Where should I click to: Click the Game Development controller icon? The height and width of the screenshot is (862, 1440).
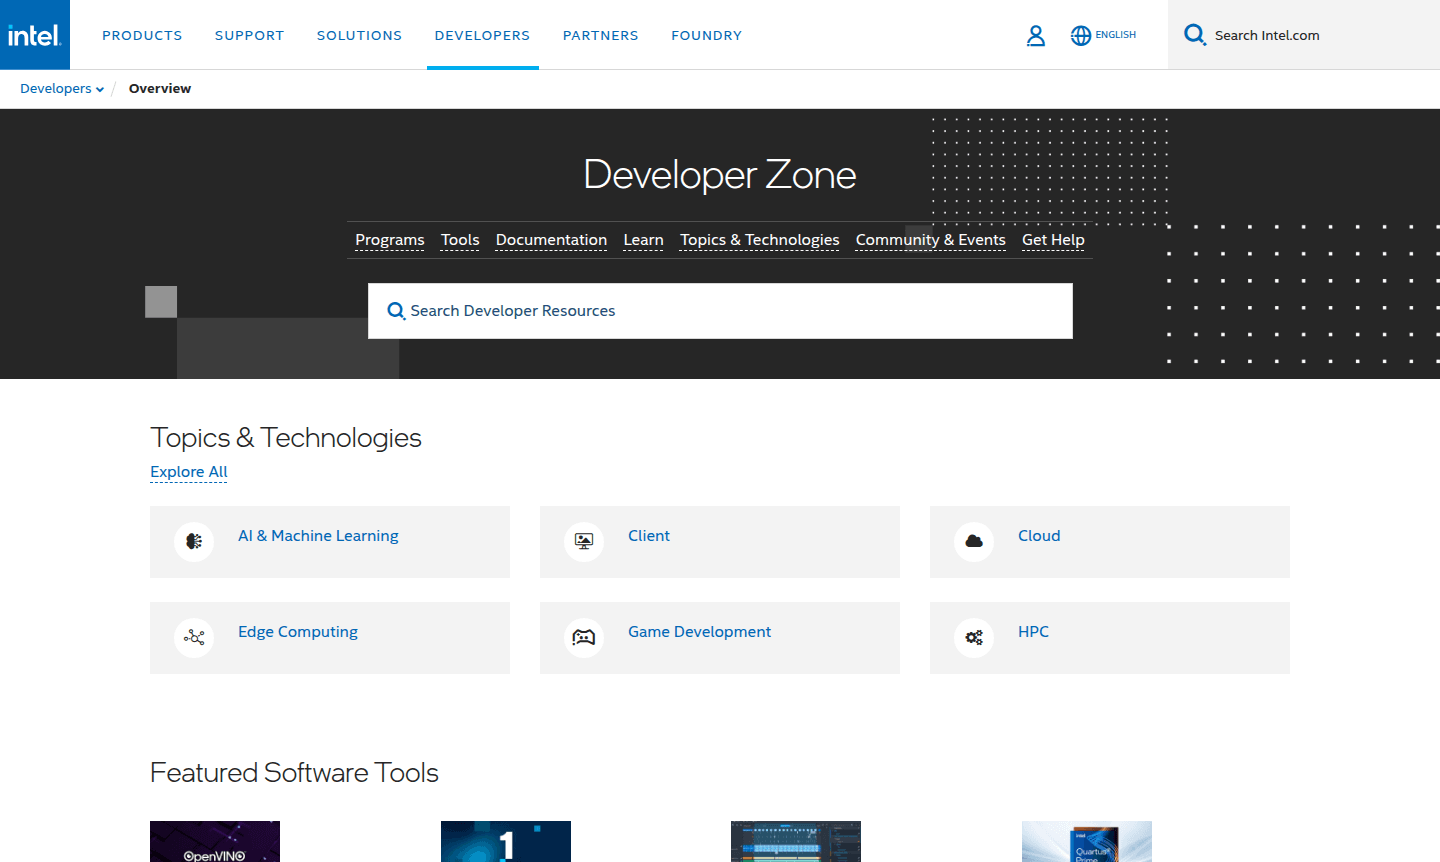[584, 637]
